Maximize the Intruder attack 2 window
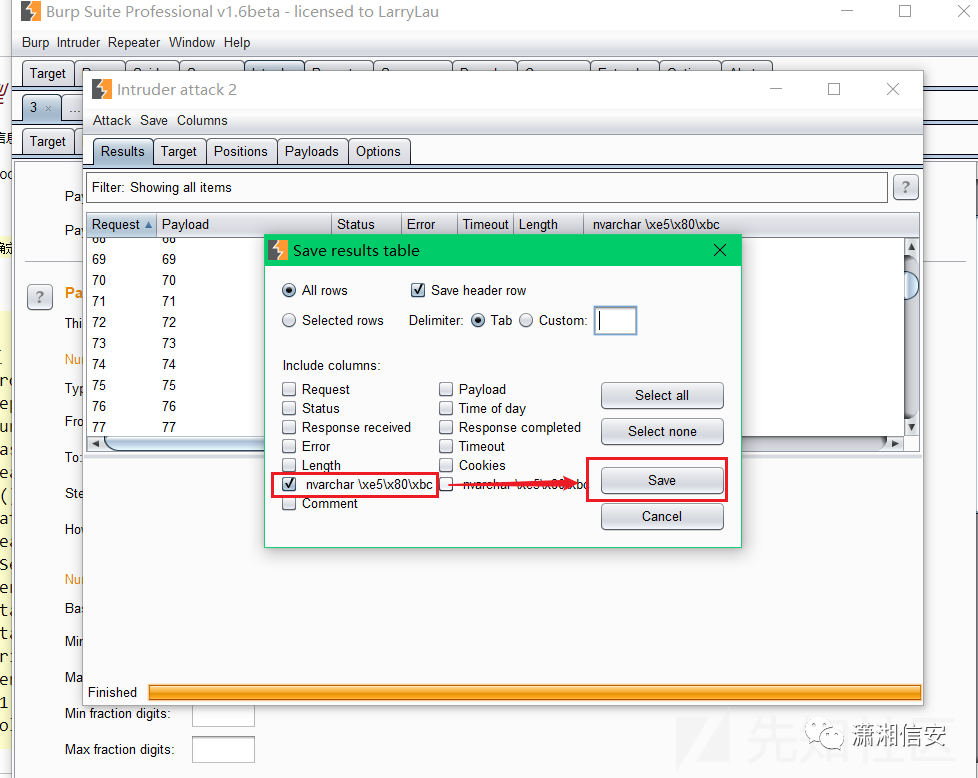Viewport: 978px width, 778px height. [834, 89]
